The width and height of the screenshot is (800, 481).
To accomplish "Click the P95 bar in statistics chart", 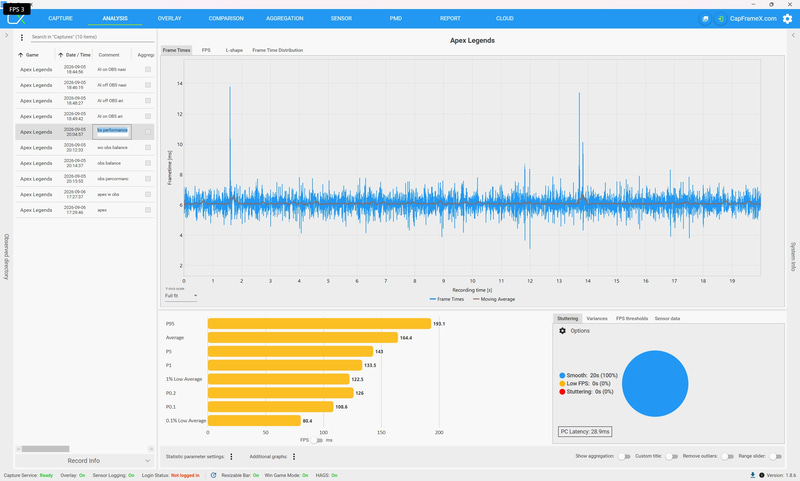I will [319, 323].
